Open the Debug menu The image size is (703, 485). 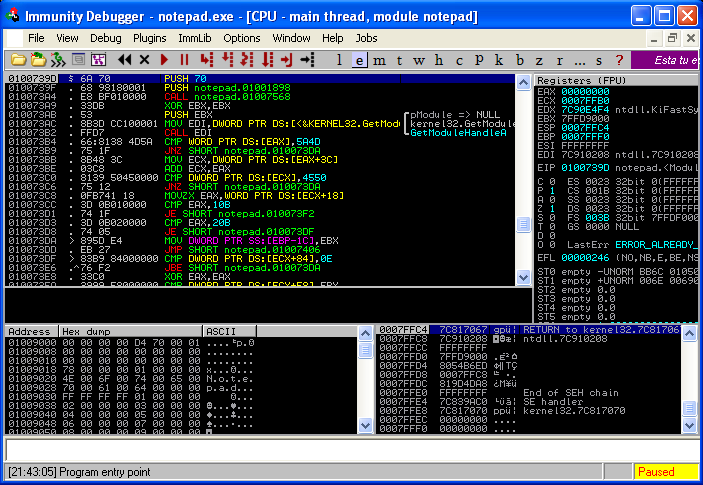105,37
